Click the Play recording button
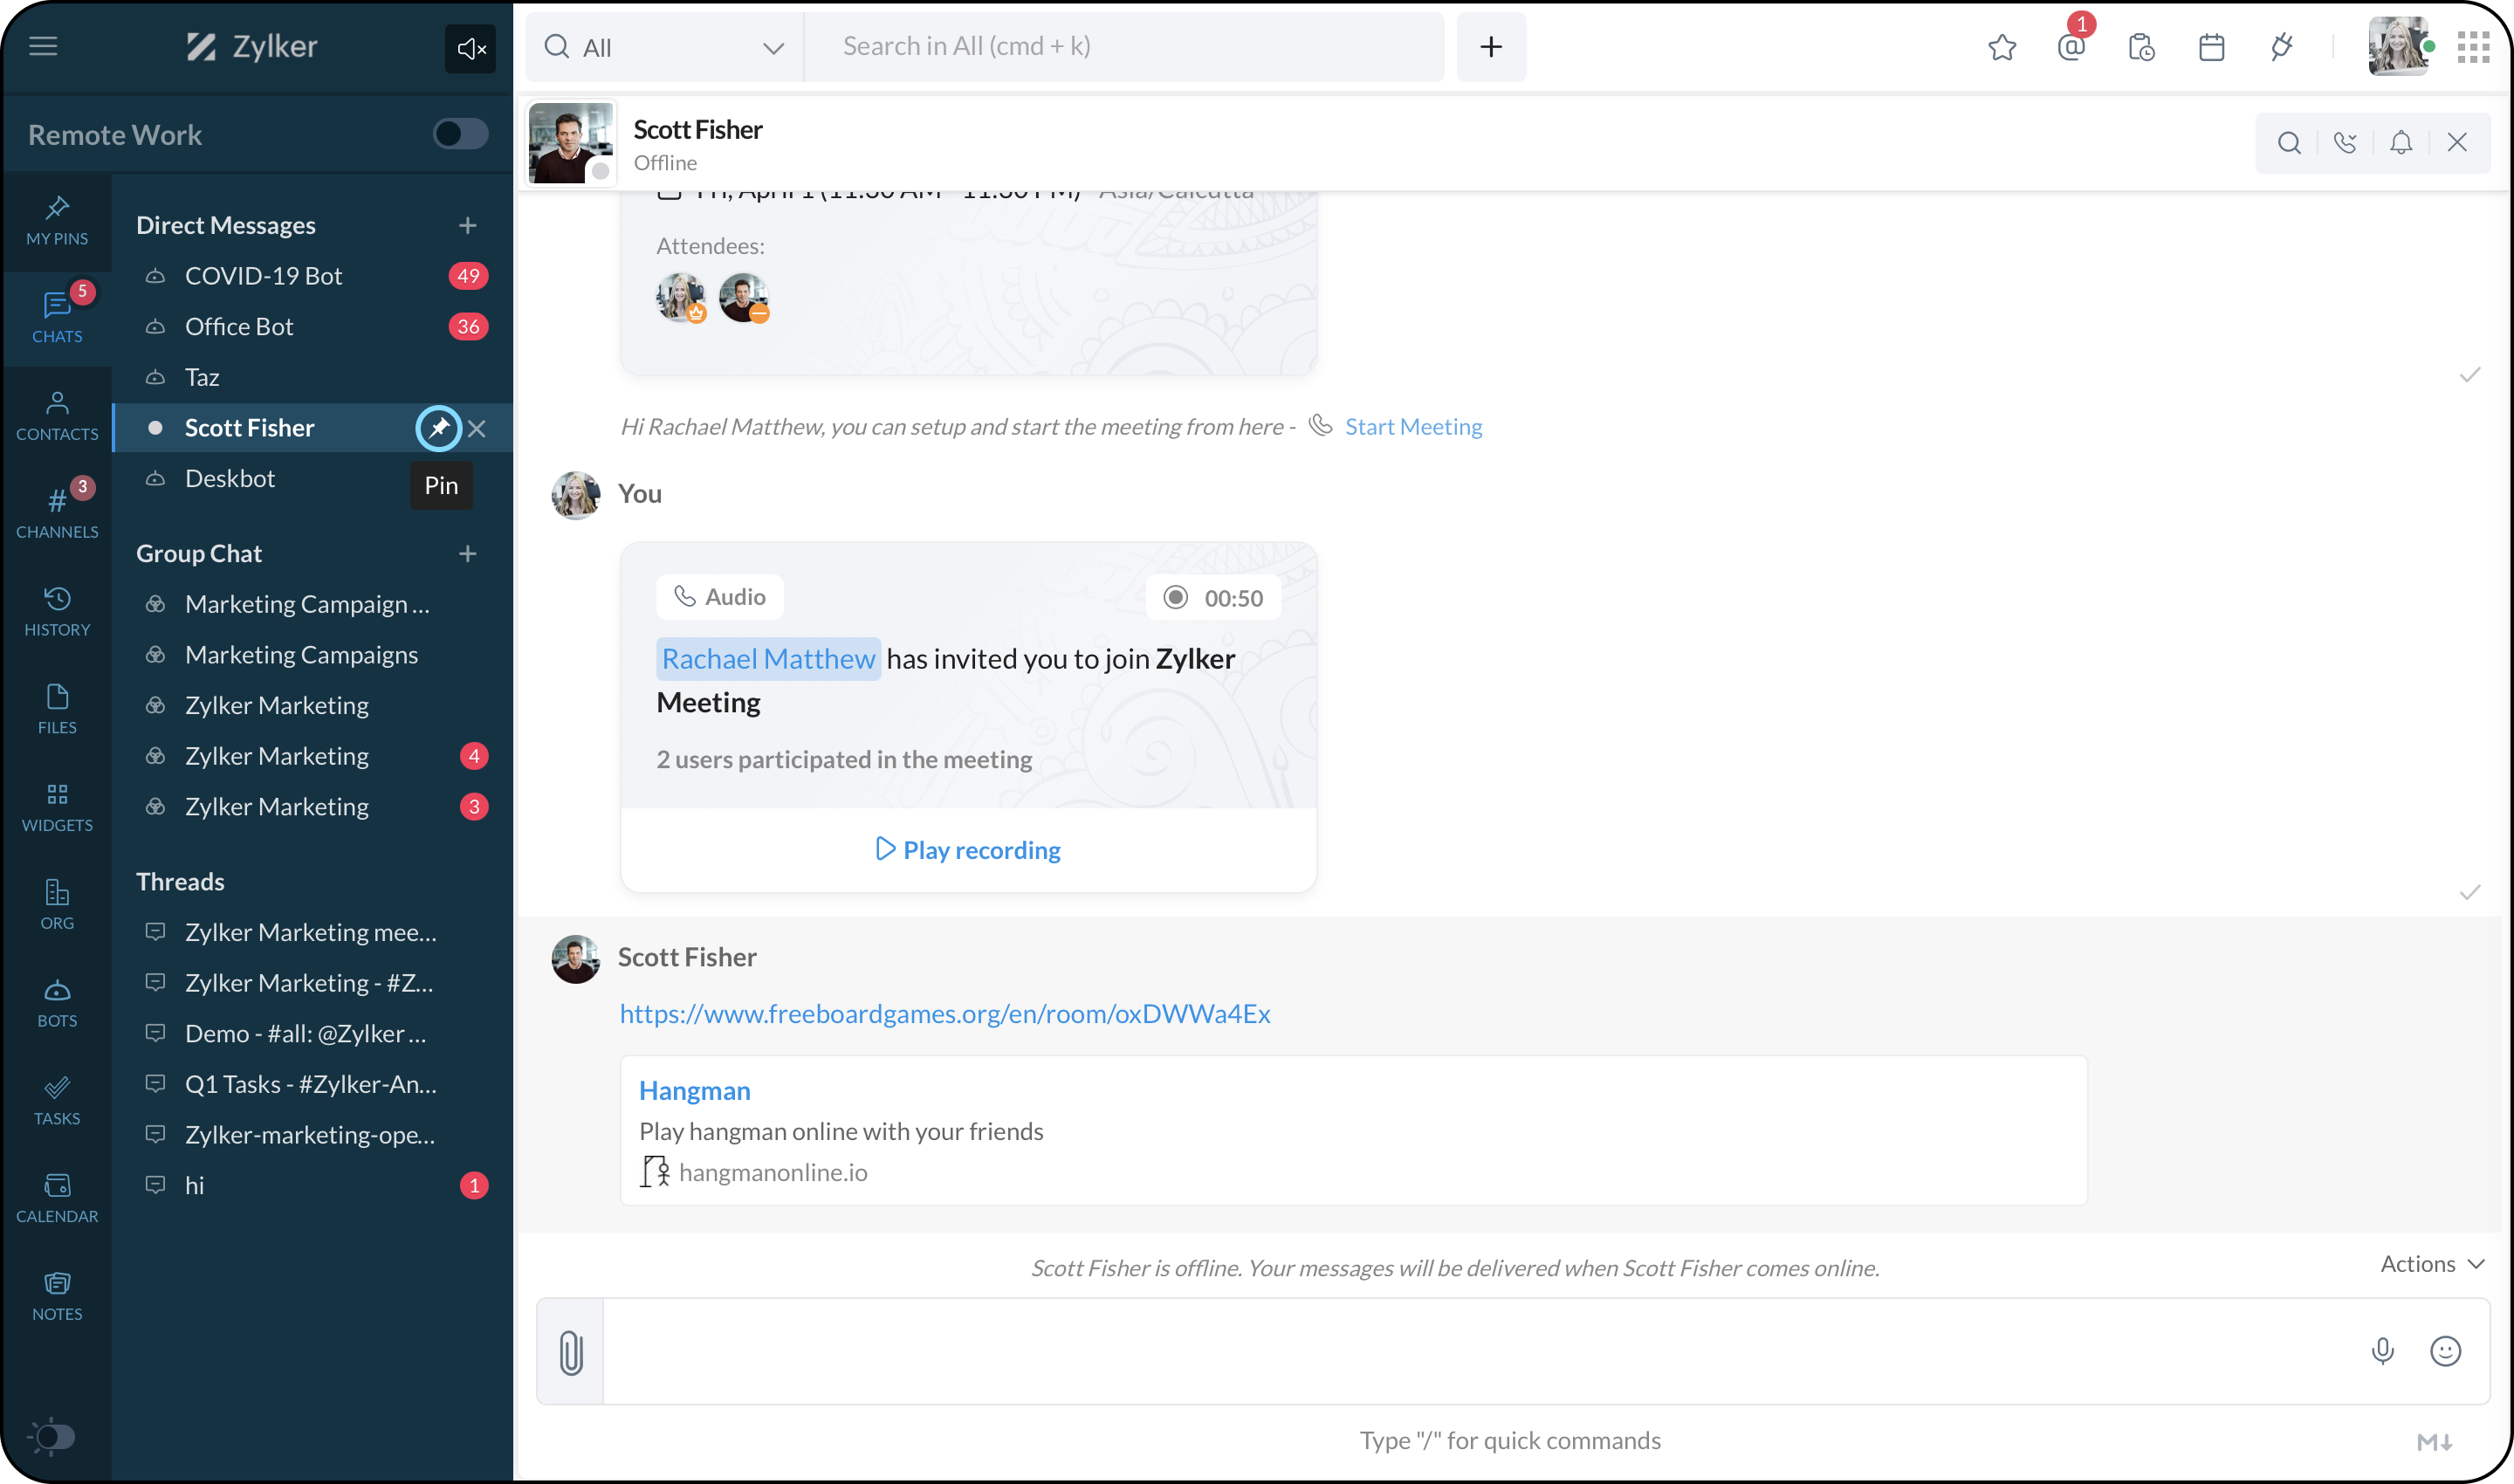The height and width of the screenshot is (1484, 2514). [x=968, y=850]
